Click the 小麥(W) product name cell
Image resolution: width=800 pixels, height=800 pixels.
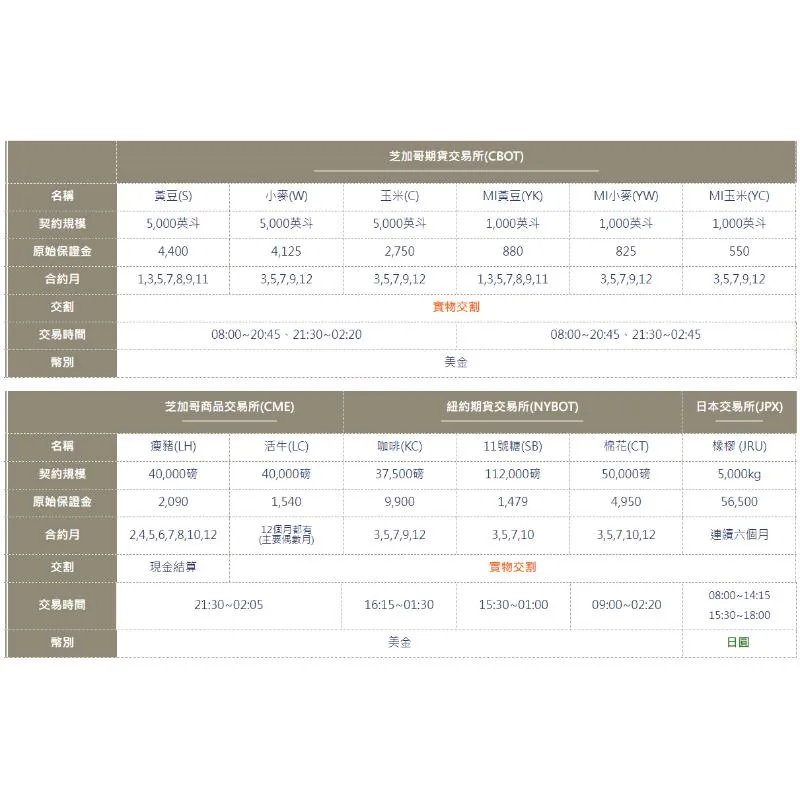click(x=286, y=196)
